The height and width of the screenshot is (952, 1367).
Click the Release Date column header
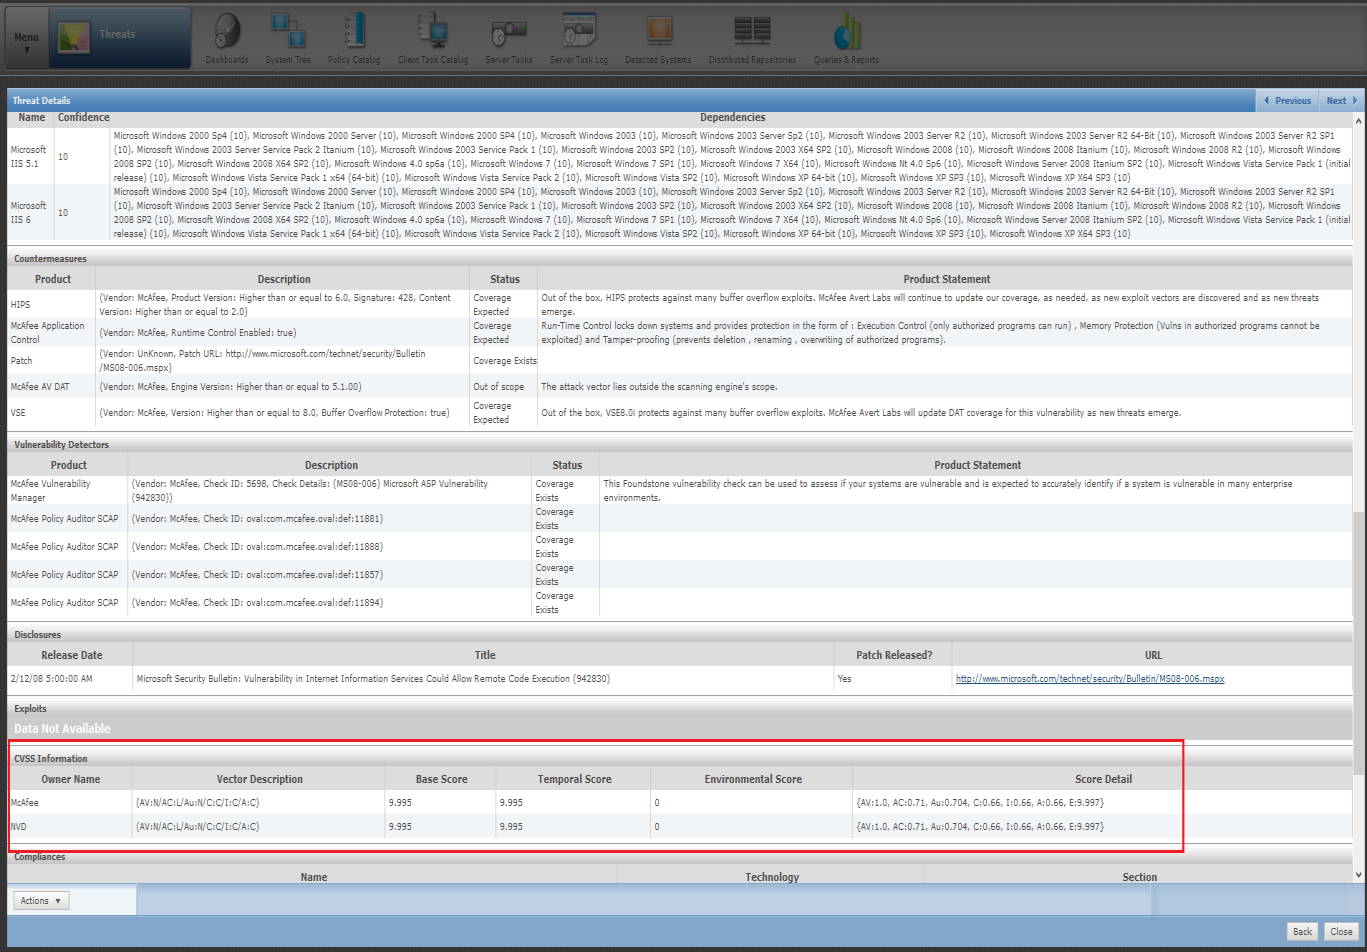coord(71,655)
